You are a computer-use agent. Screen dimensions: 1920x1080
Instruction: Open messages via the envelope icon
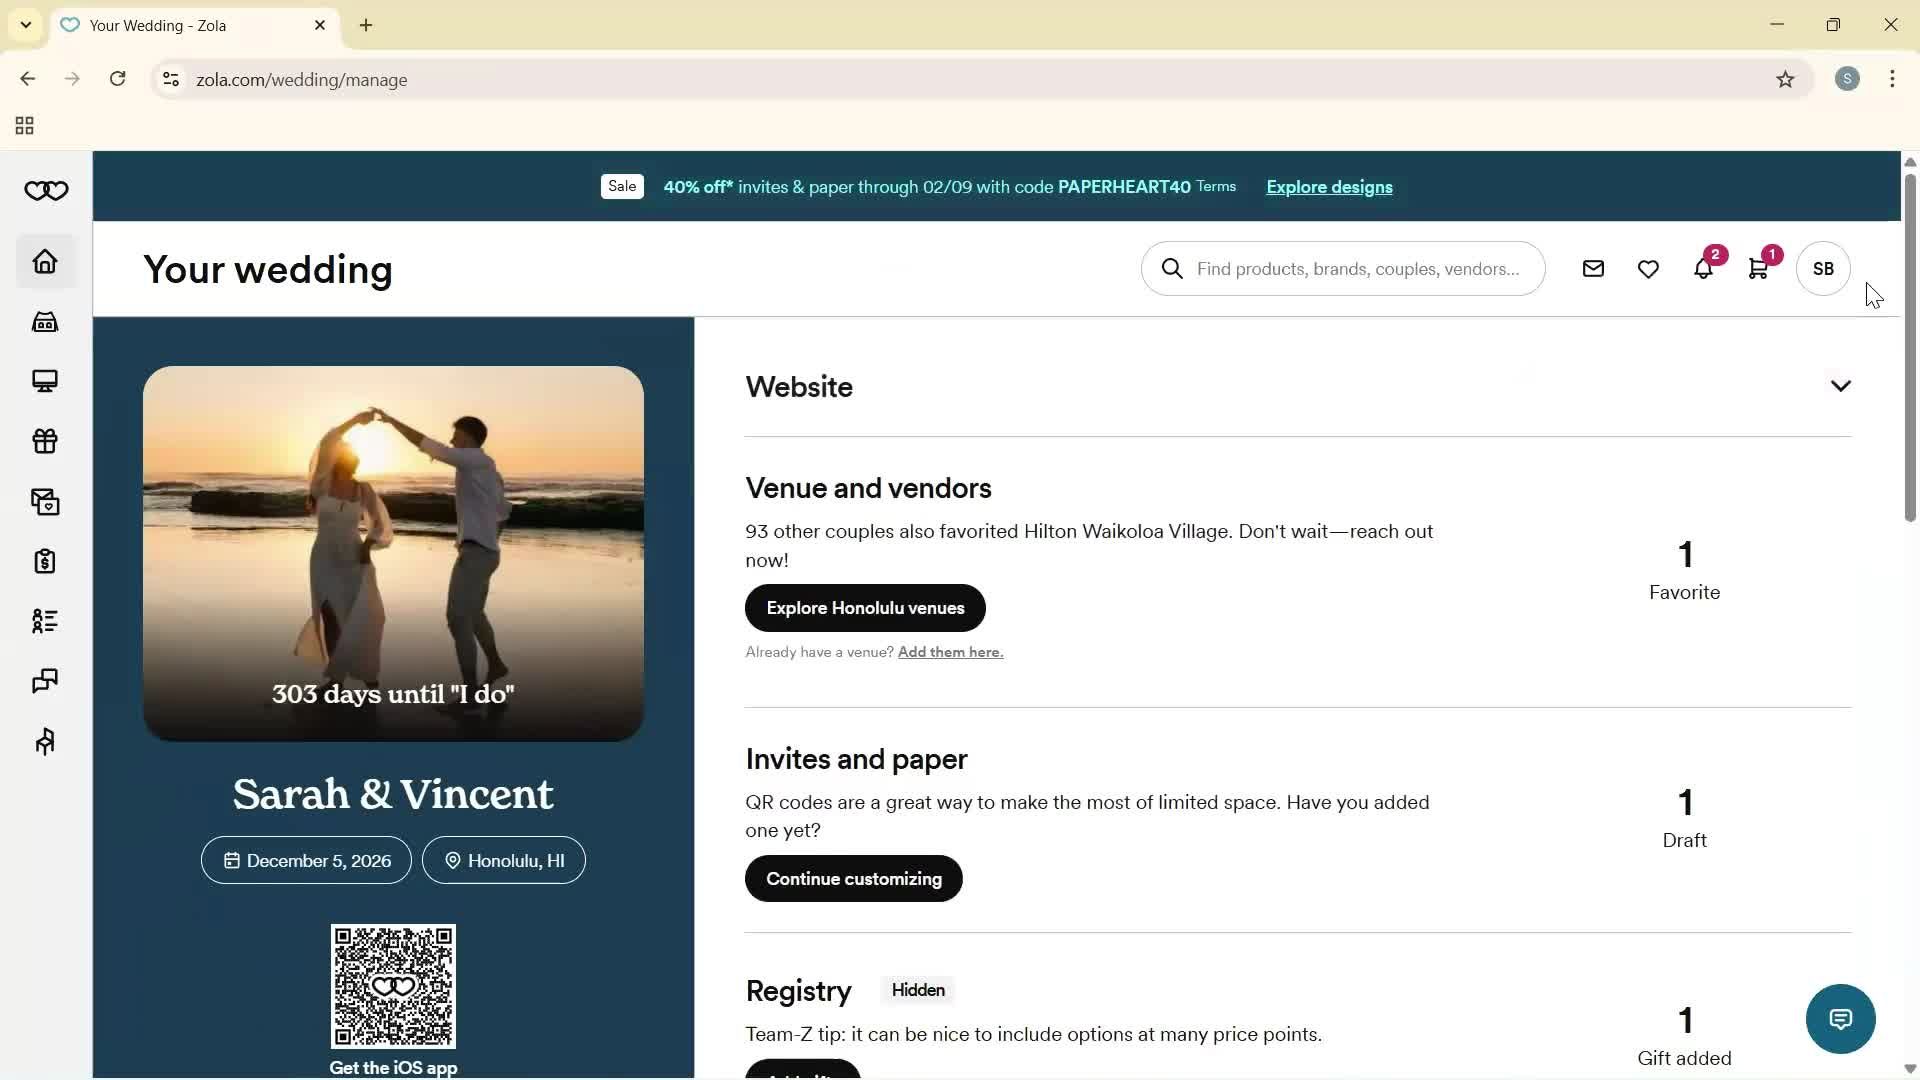[x=1593, y=268]
